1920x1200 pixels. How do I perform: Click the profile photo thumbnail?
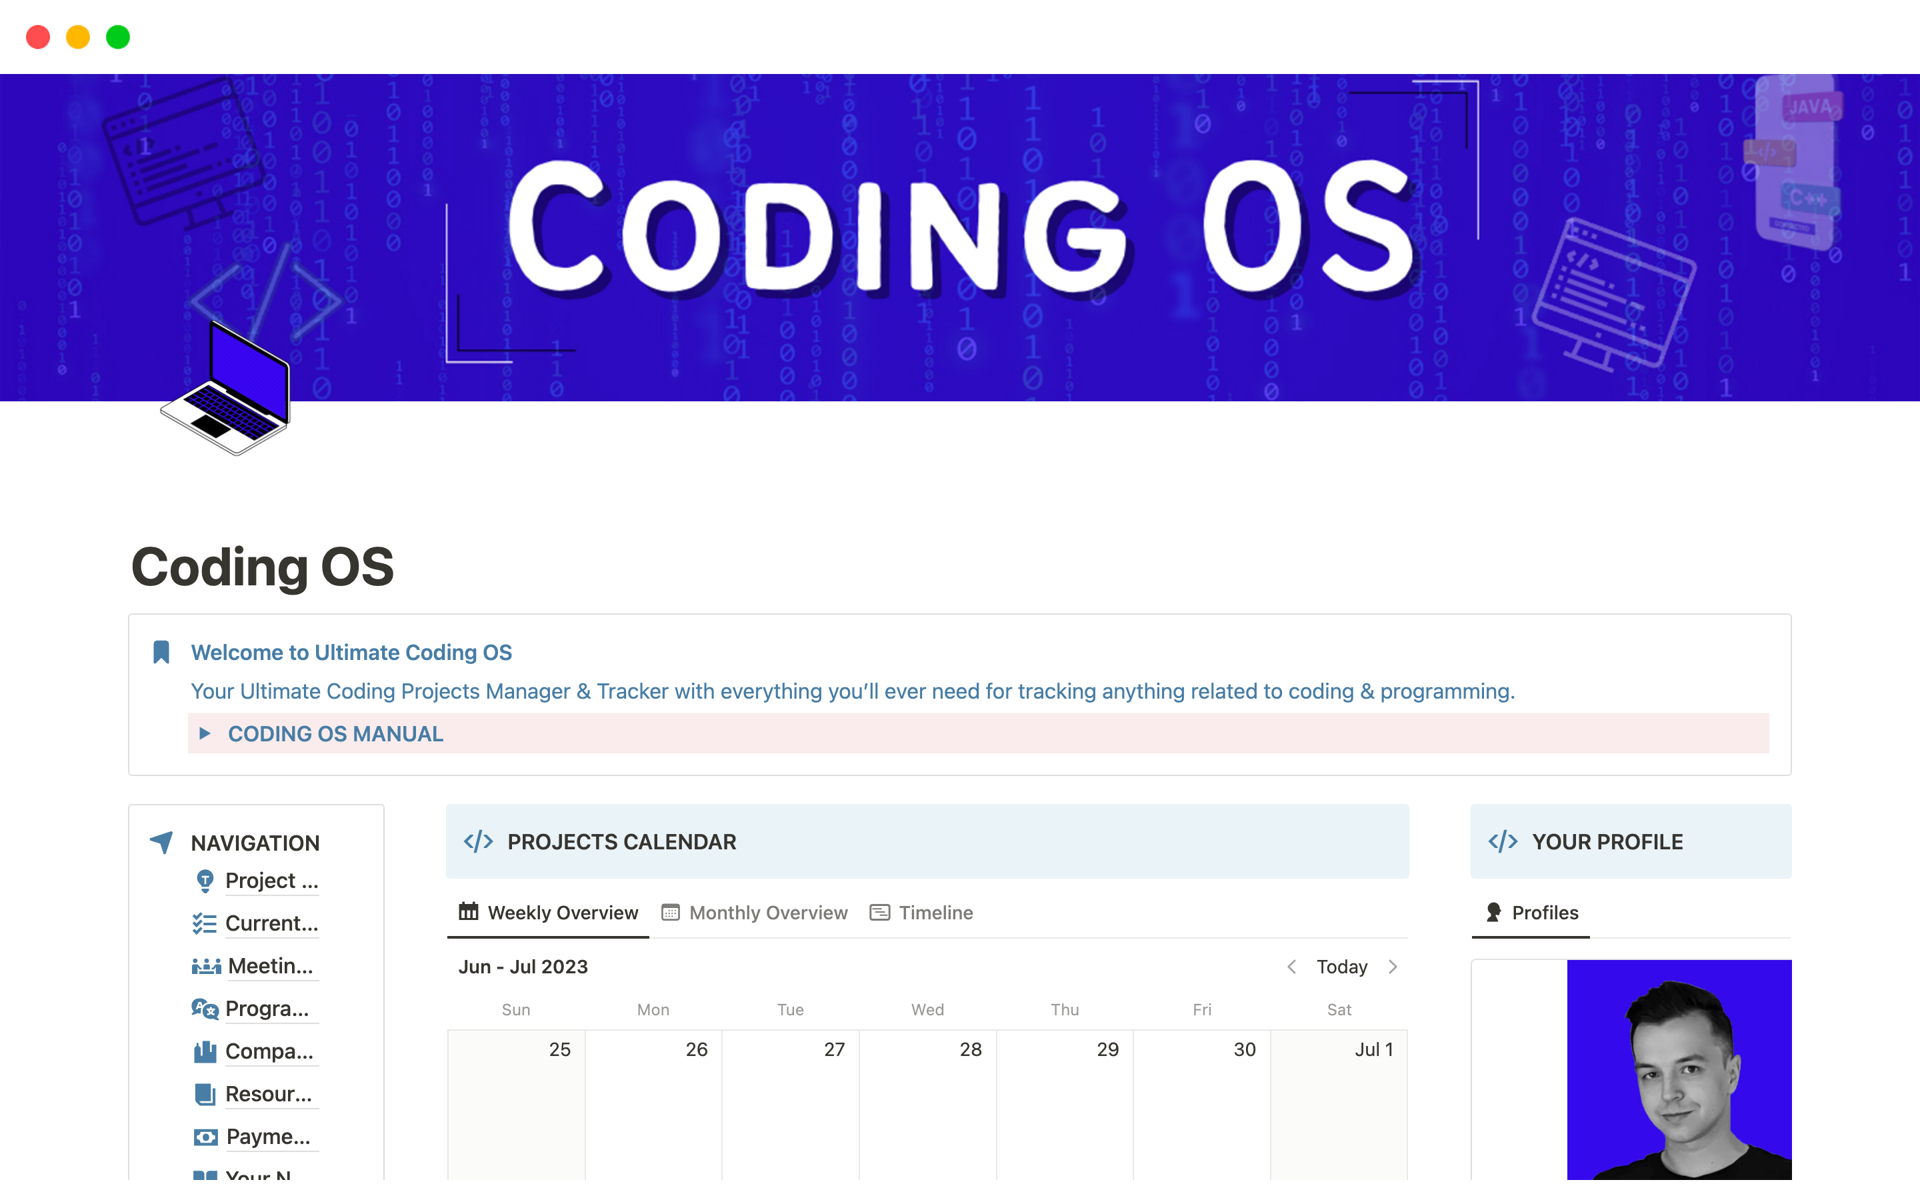(x=1679, y=1069)
